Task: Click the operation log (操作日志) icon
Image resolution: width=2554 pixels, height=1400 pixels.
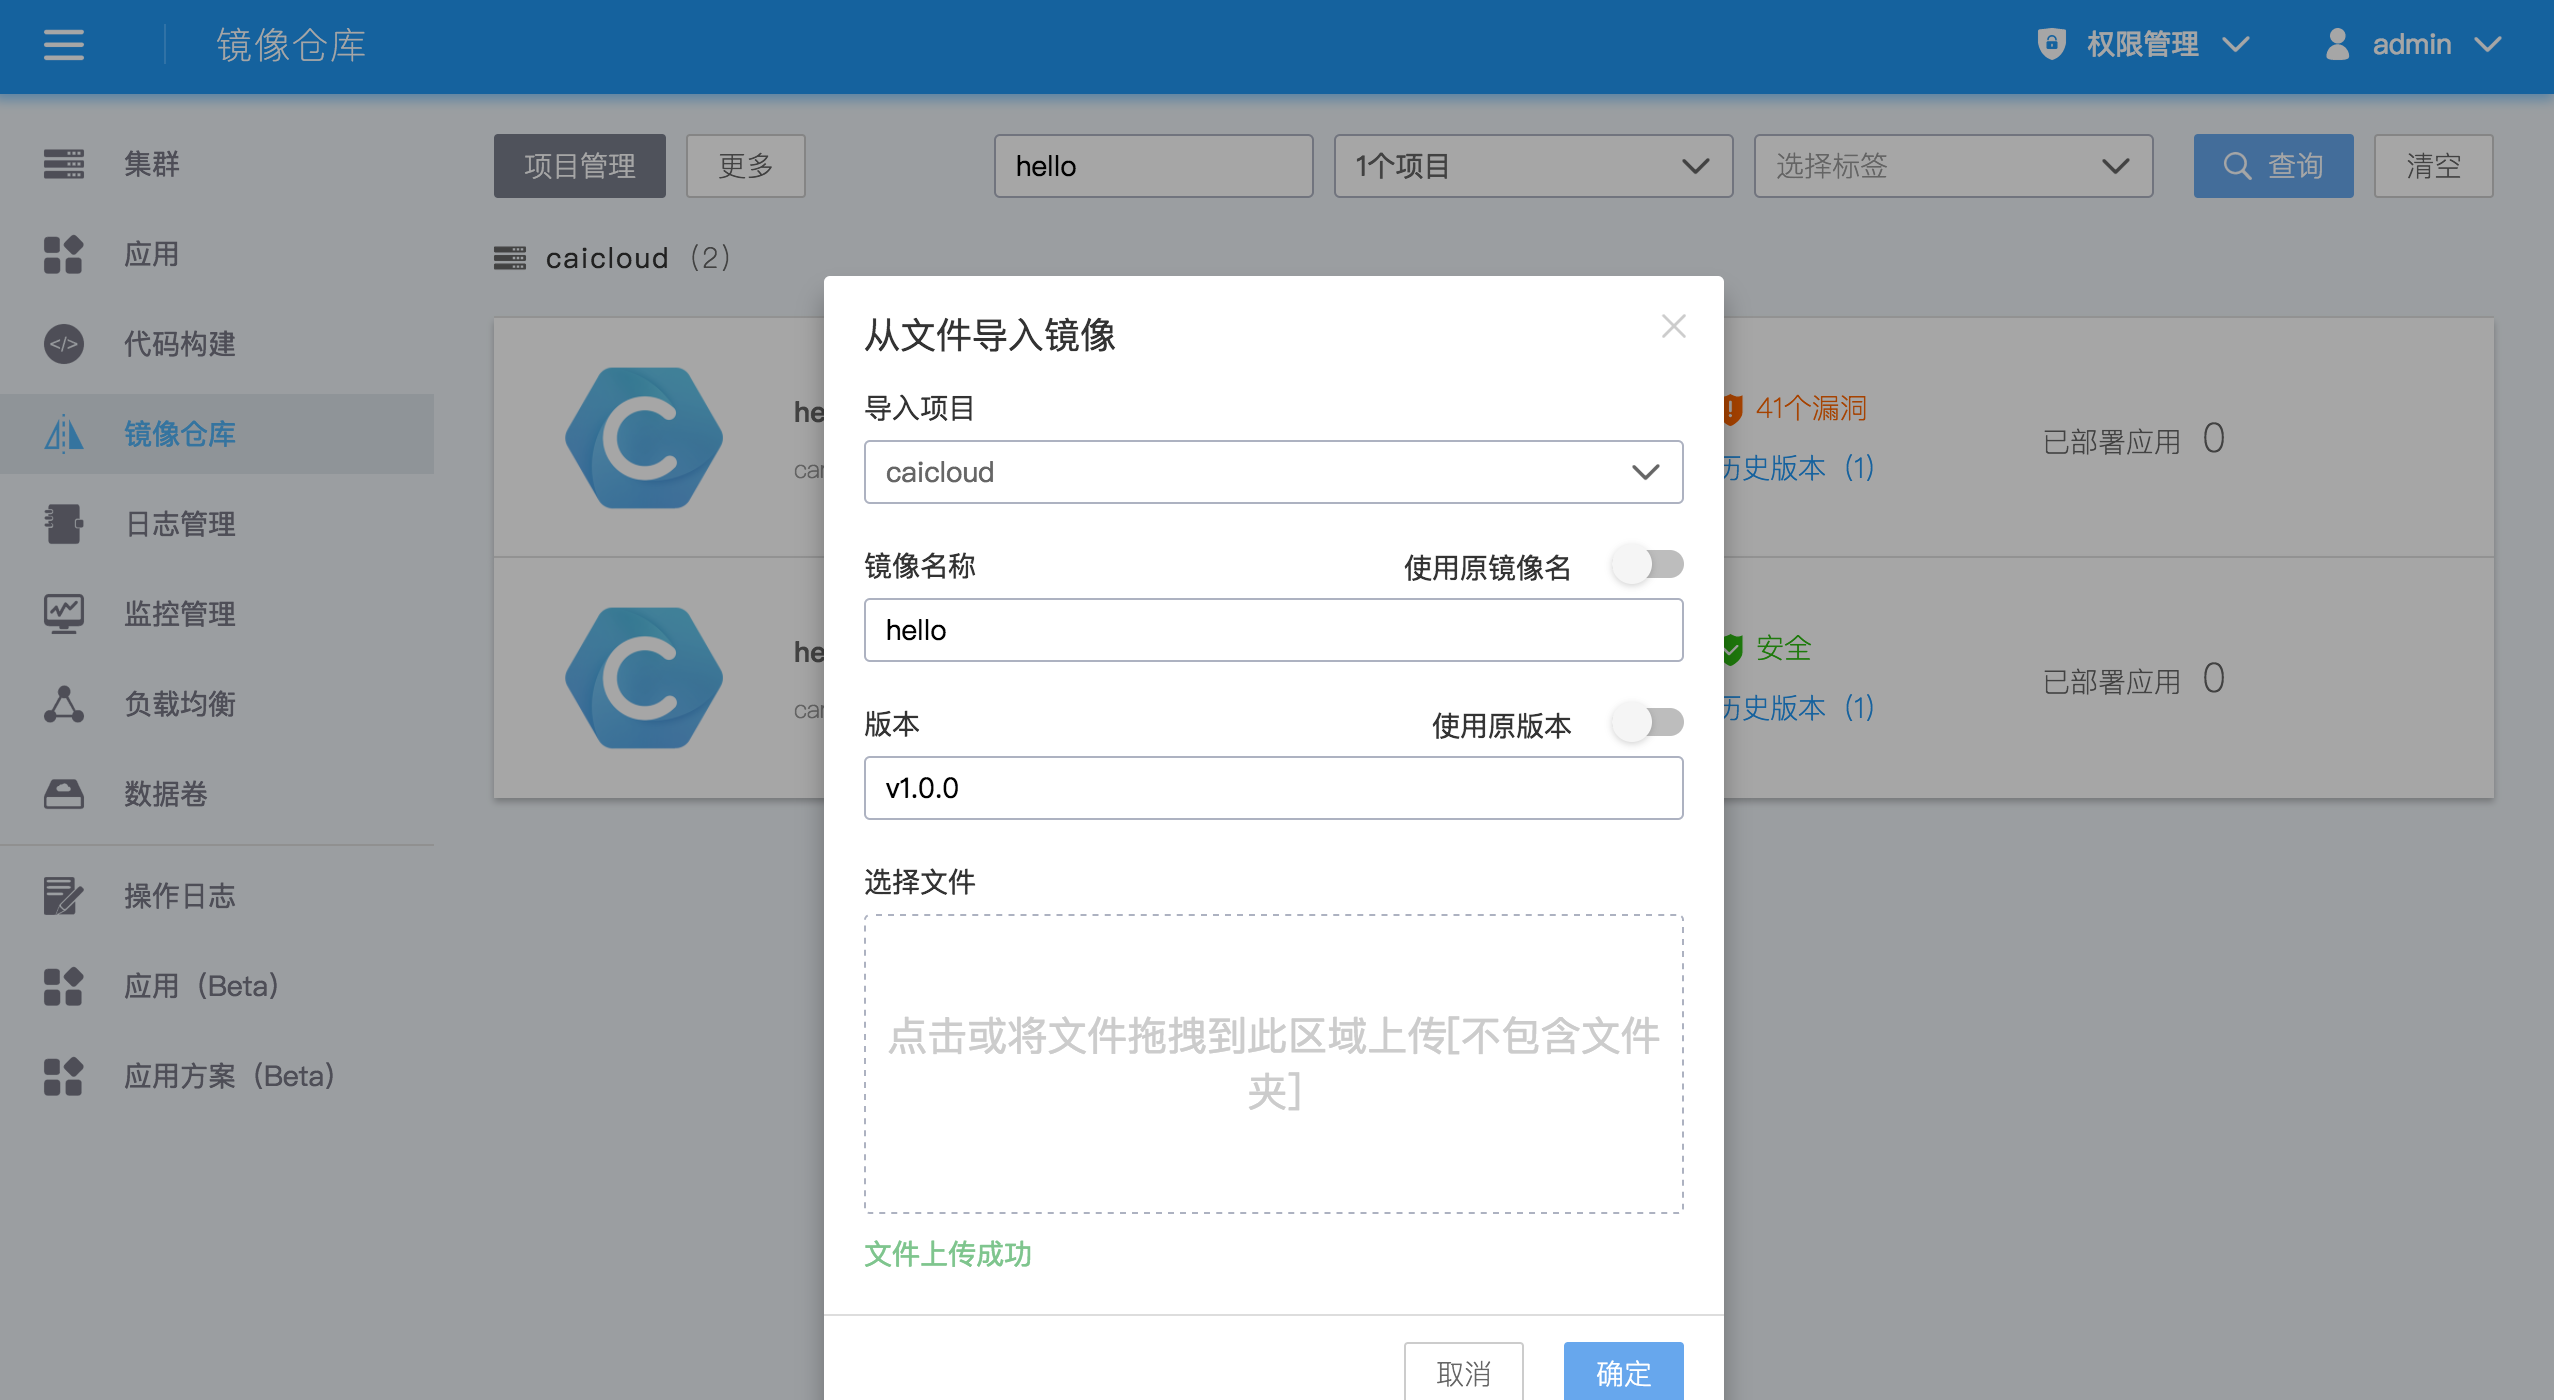Action: coord(63,896)
